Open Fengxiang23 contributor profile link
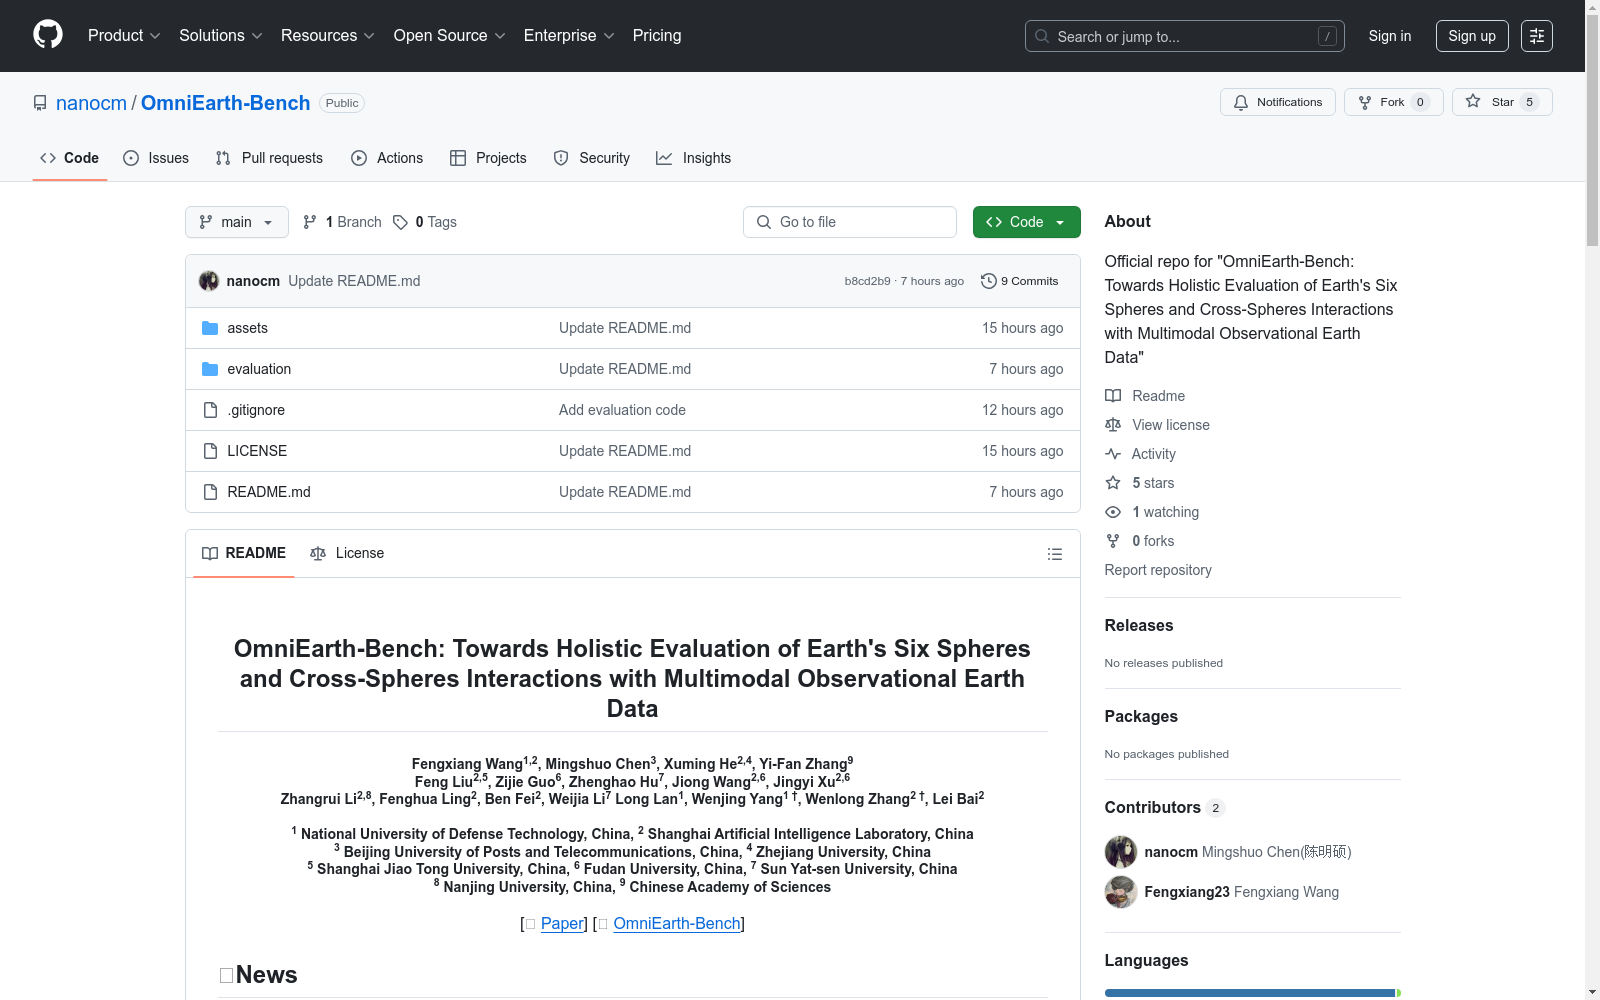 pyautogui.click(x=1187, y=892)
